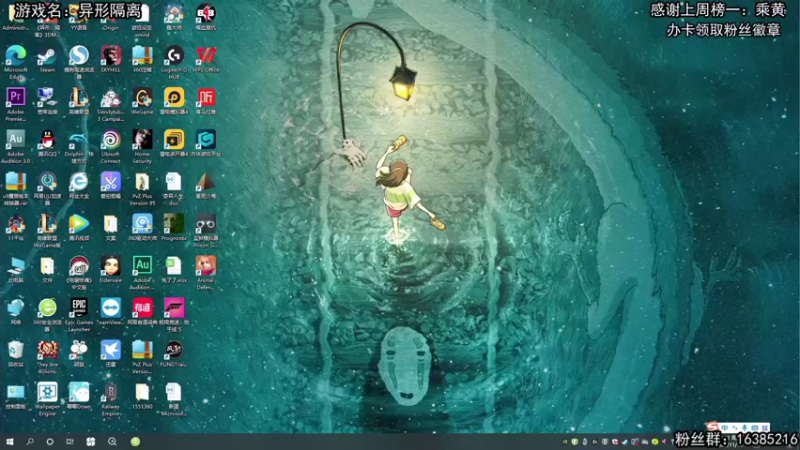
Task: Open the Adobe Premiere shortcut
Action: pyautogui.click(x=16, y=97)
